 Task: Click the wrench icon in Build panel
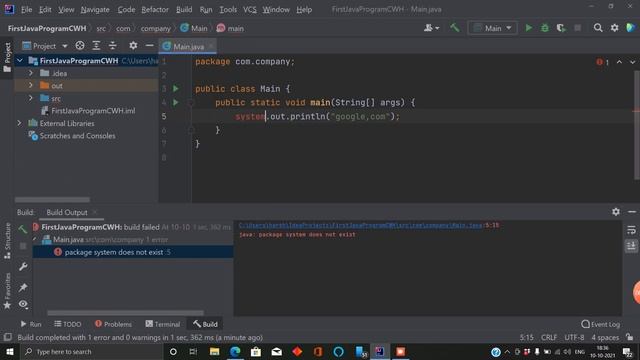(x=23, y=267)
